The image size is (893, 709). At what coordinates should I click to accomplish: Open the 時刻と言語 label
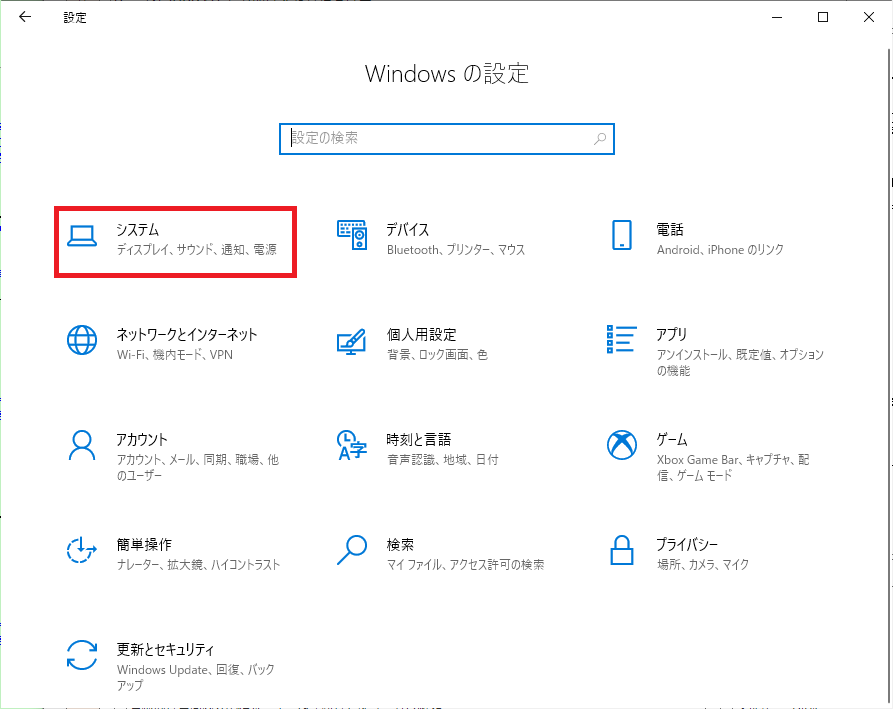[419, 440]
